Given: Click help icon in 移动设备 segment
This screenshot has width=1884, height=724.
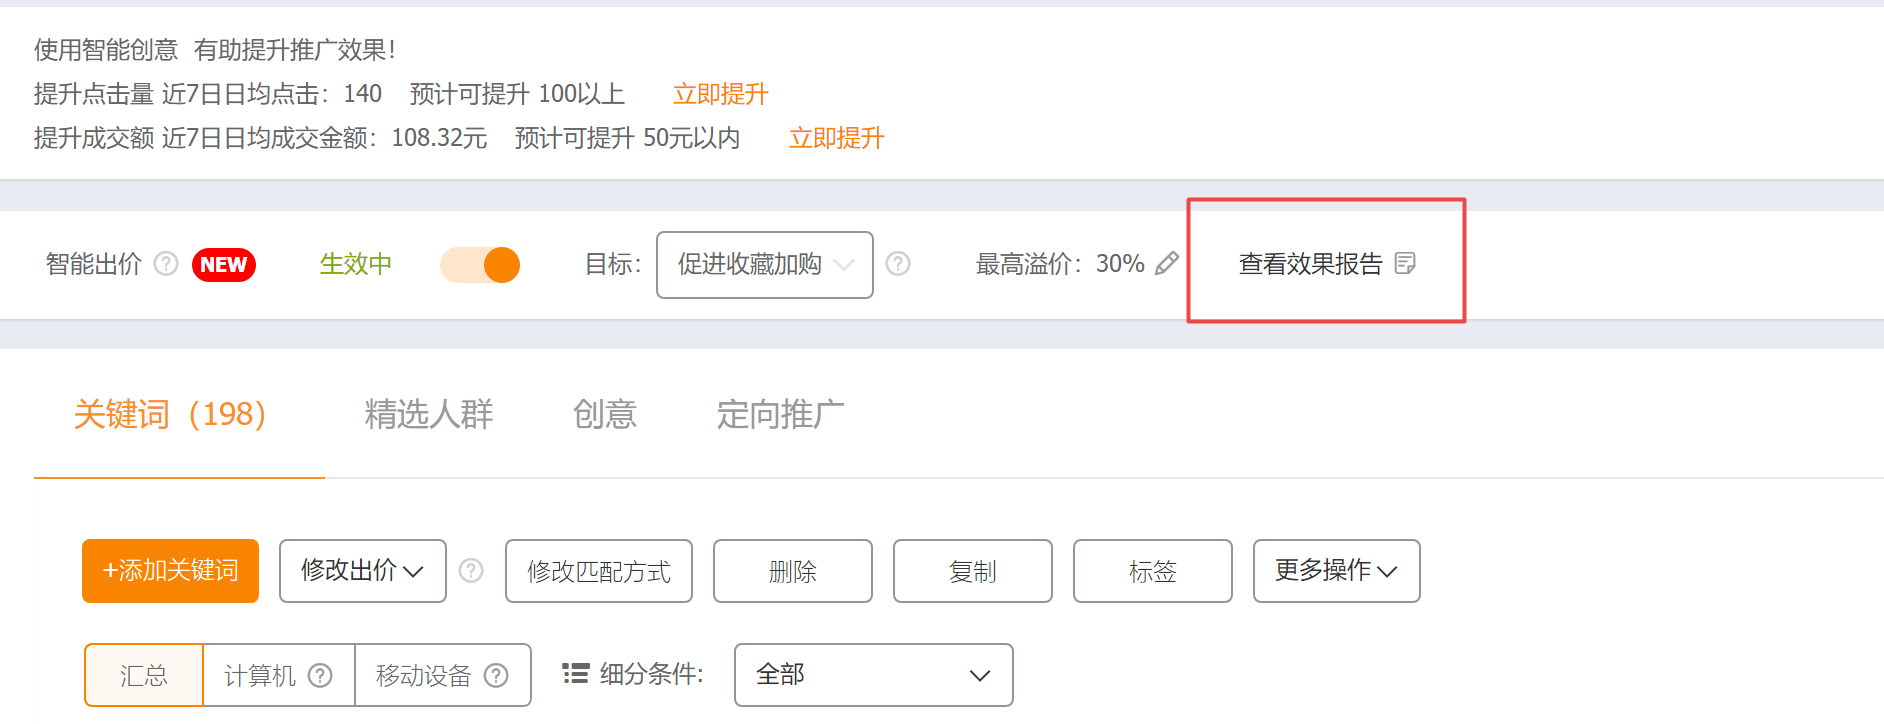Looking at the screenshot, I should pos(496,676).
